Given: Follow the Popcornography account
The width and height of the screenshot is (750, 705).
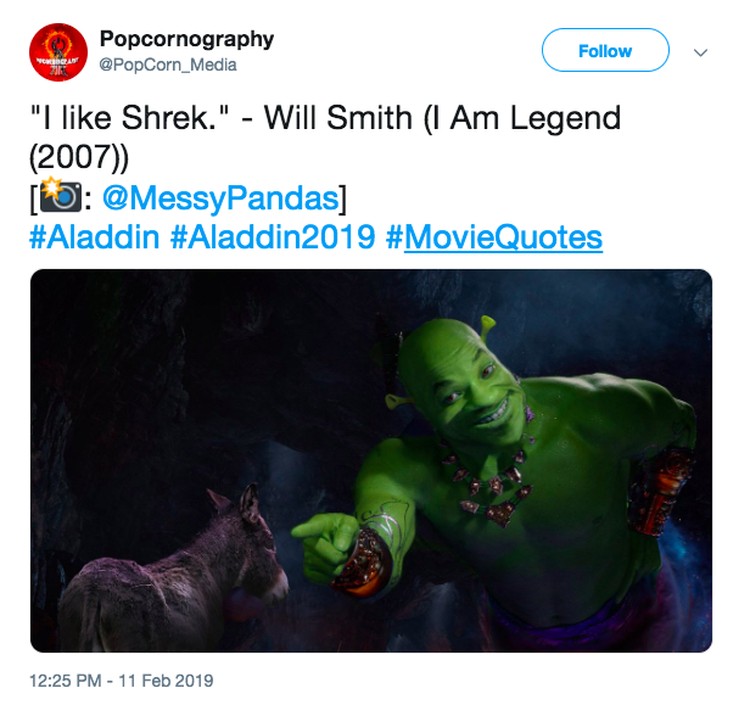Looking at the screenshot, I should click(605, 50).
